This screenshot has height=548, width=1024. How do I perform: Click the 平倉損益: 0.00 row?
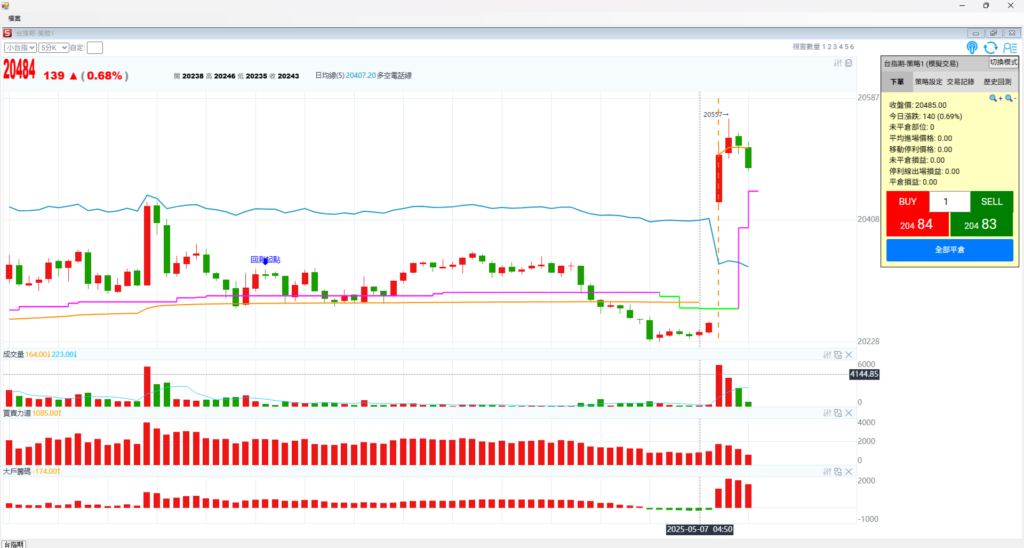tap(913, 182)
